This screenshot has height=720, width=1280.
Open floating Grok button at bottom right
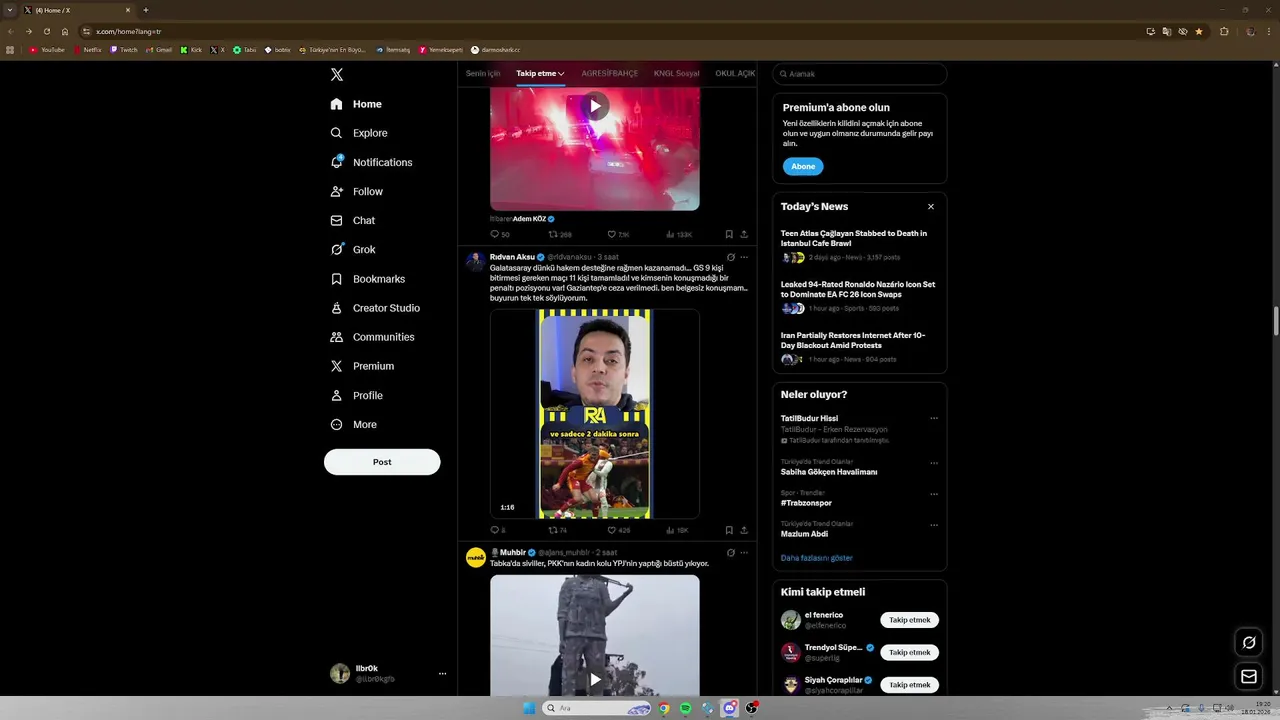(x=1248, y=643)
